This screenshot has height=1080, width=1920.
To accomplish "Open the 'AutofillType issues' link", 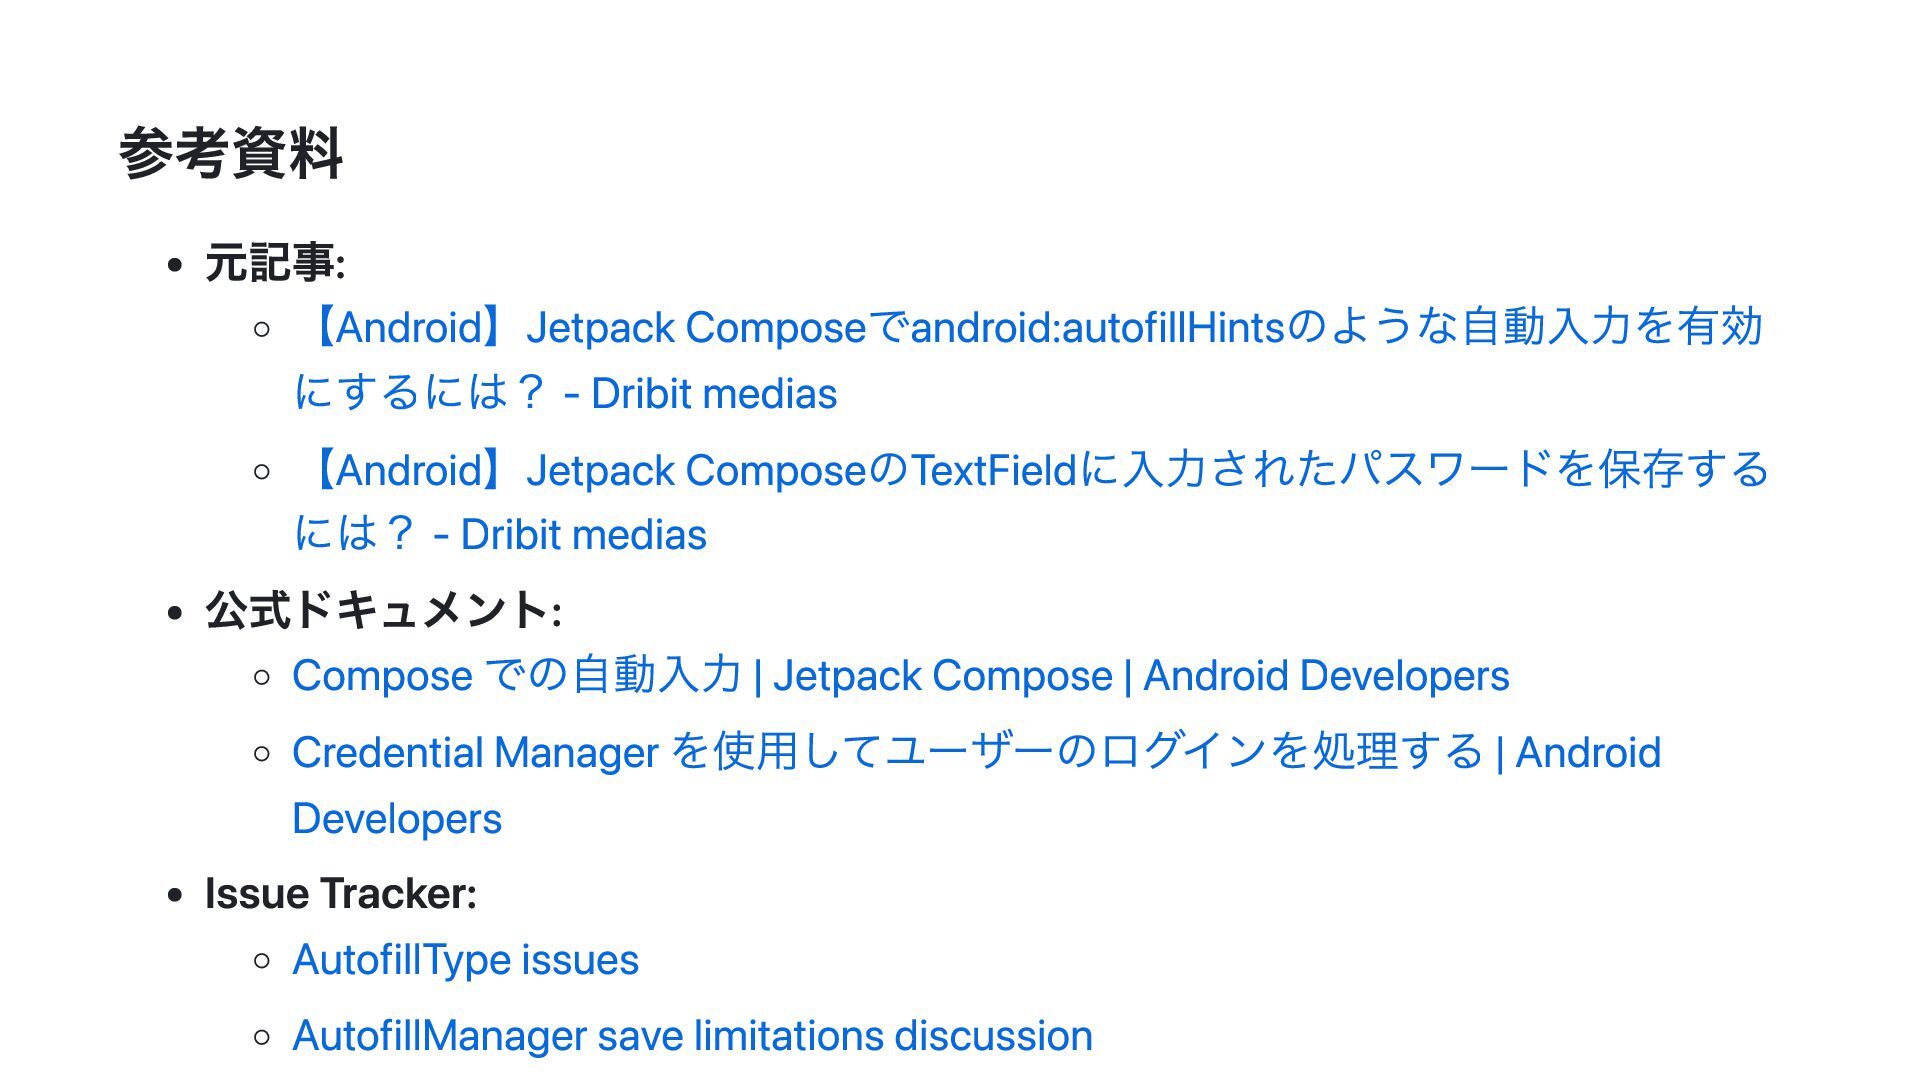I will coord(465,960).
